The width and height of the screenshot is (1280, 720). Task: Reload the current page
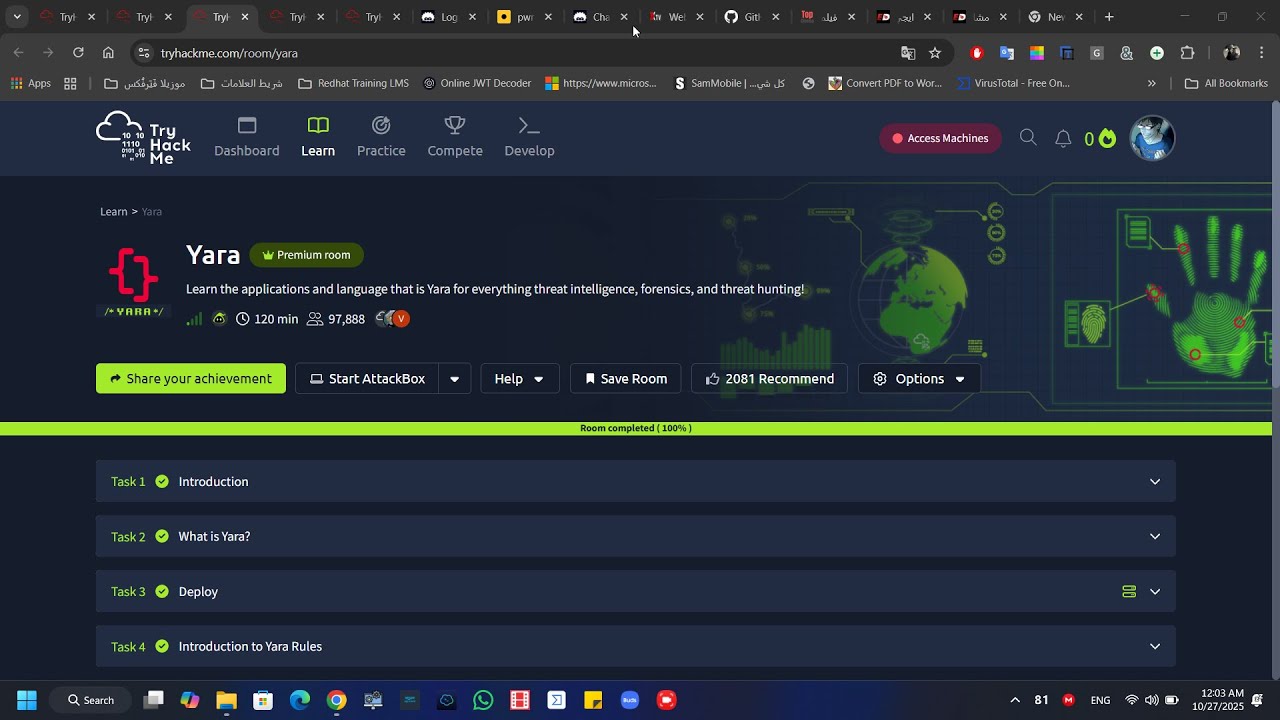tap(78, 53)
